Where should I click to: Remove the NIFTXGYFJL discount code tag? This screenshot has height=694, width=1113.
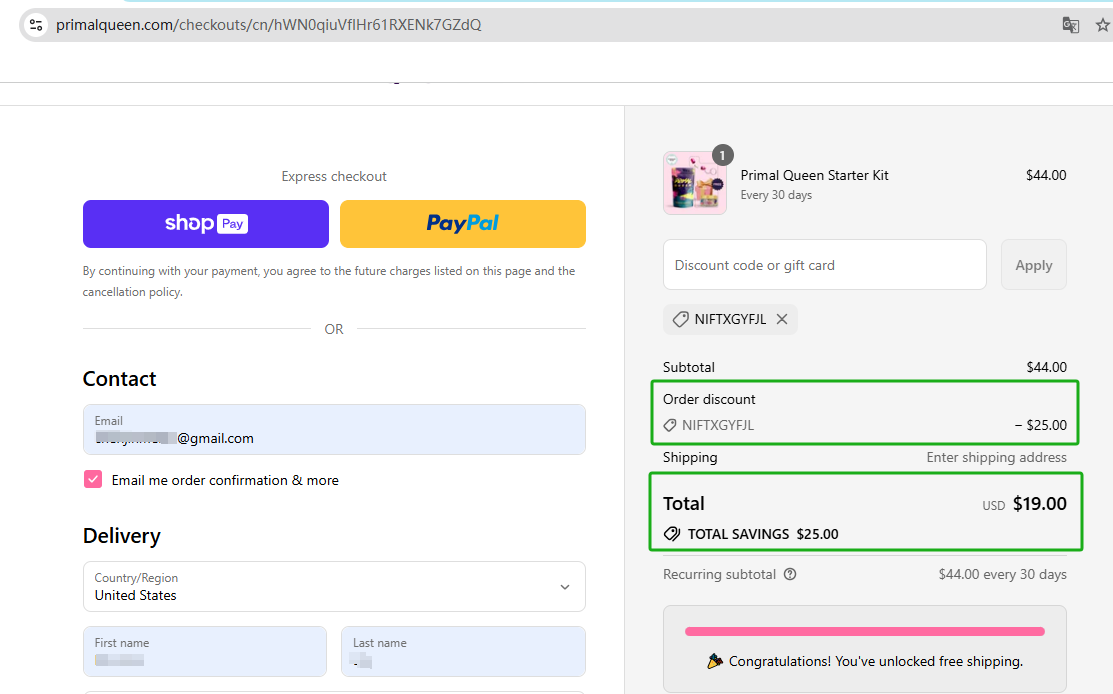pos(782,319)
